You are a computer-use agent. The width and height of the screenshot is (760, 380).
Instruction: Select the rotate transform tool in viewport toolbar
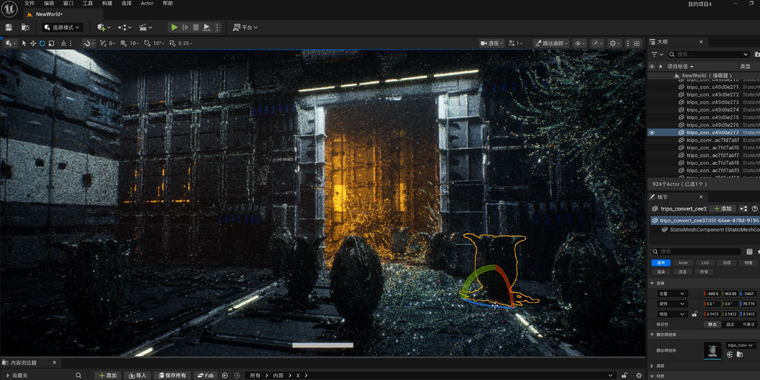[x=42, y=43]
